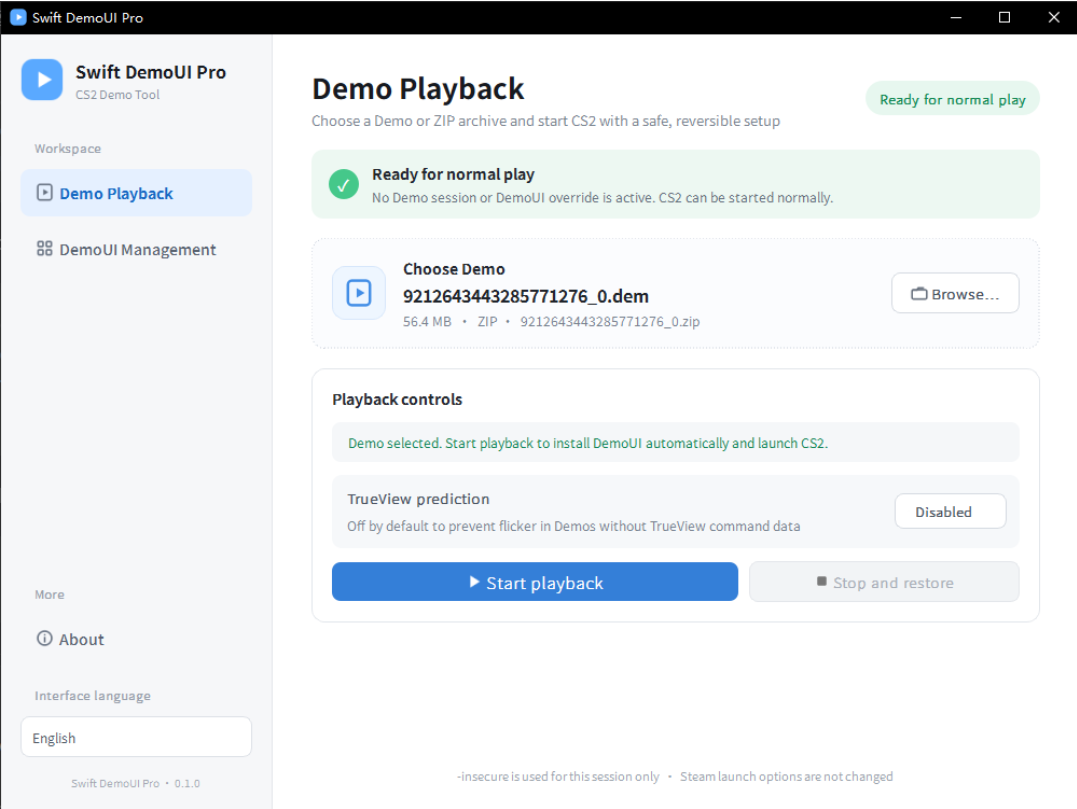Minimize the Swift DemoUI Pro window
This screenshot has width=1077, height=809.
(955, 17)
